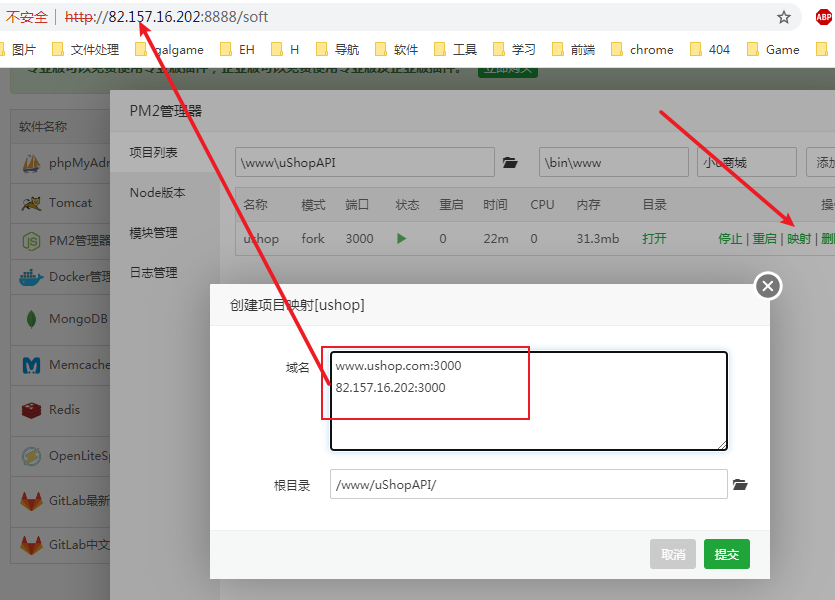Go to the 日志管理 tab
The image size is (835, 600).
[x=153, y=272]
